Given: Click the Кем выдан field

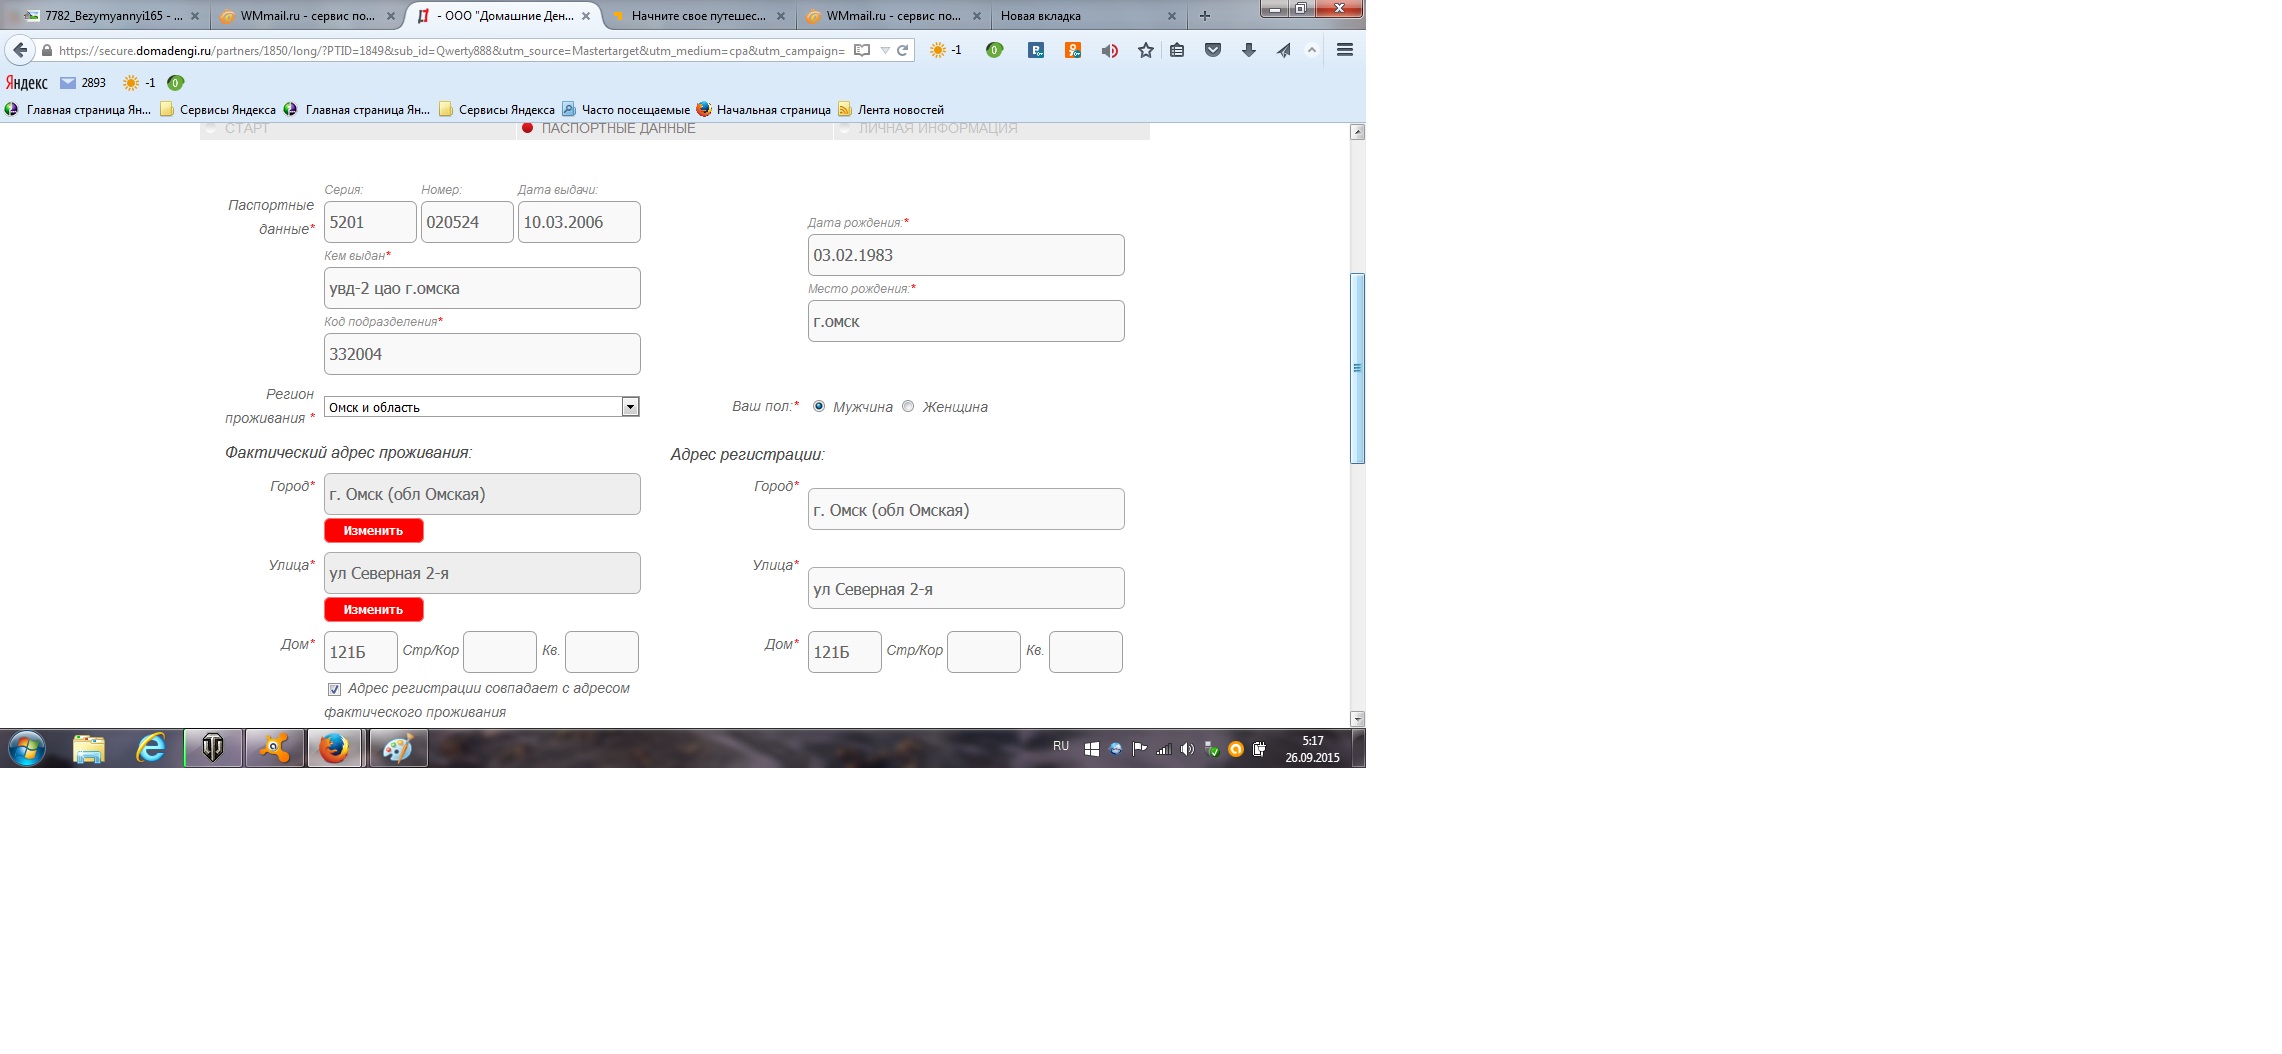Looking at the screenshot, I should point(482,288).
